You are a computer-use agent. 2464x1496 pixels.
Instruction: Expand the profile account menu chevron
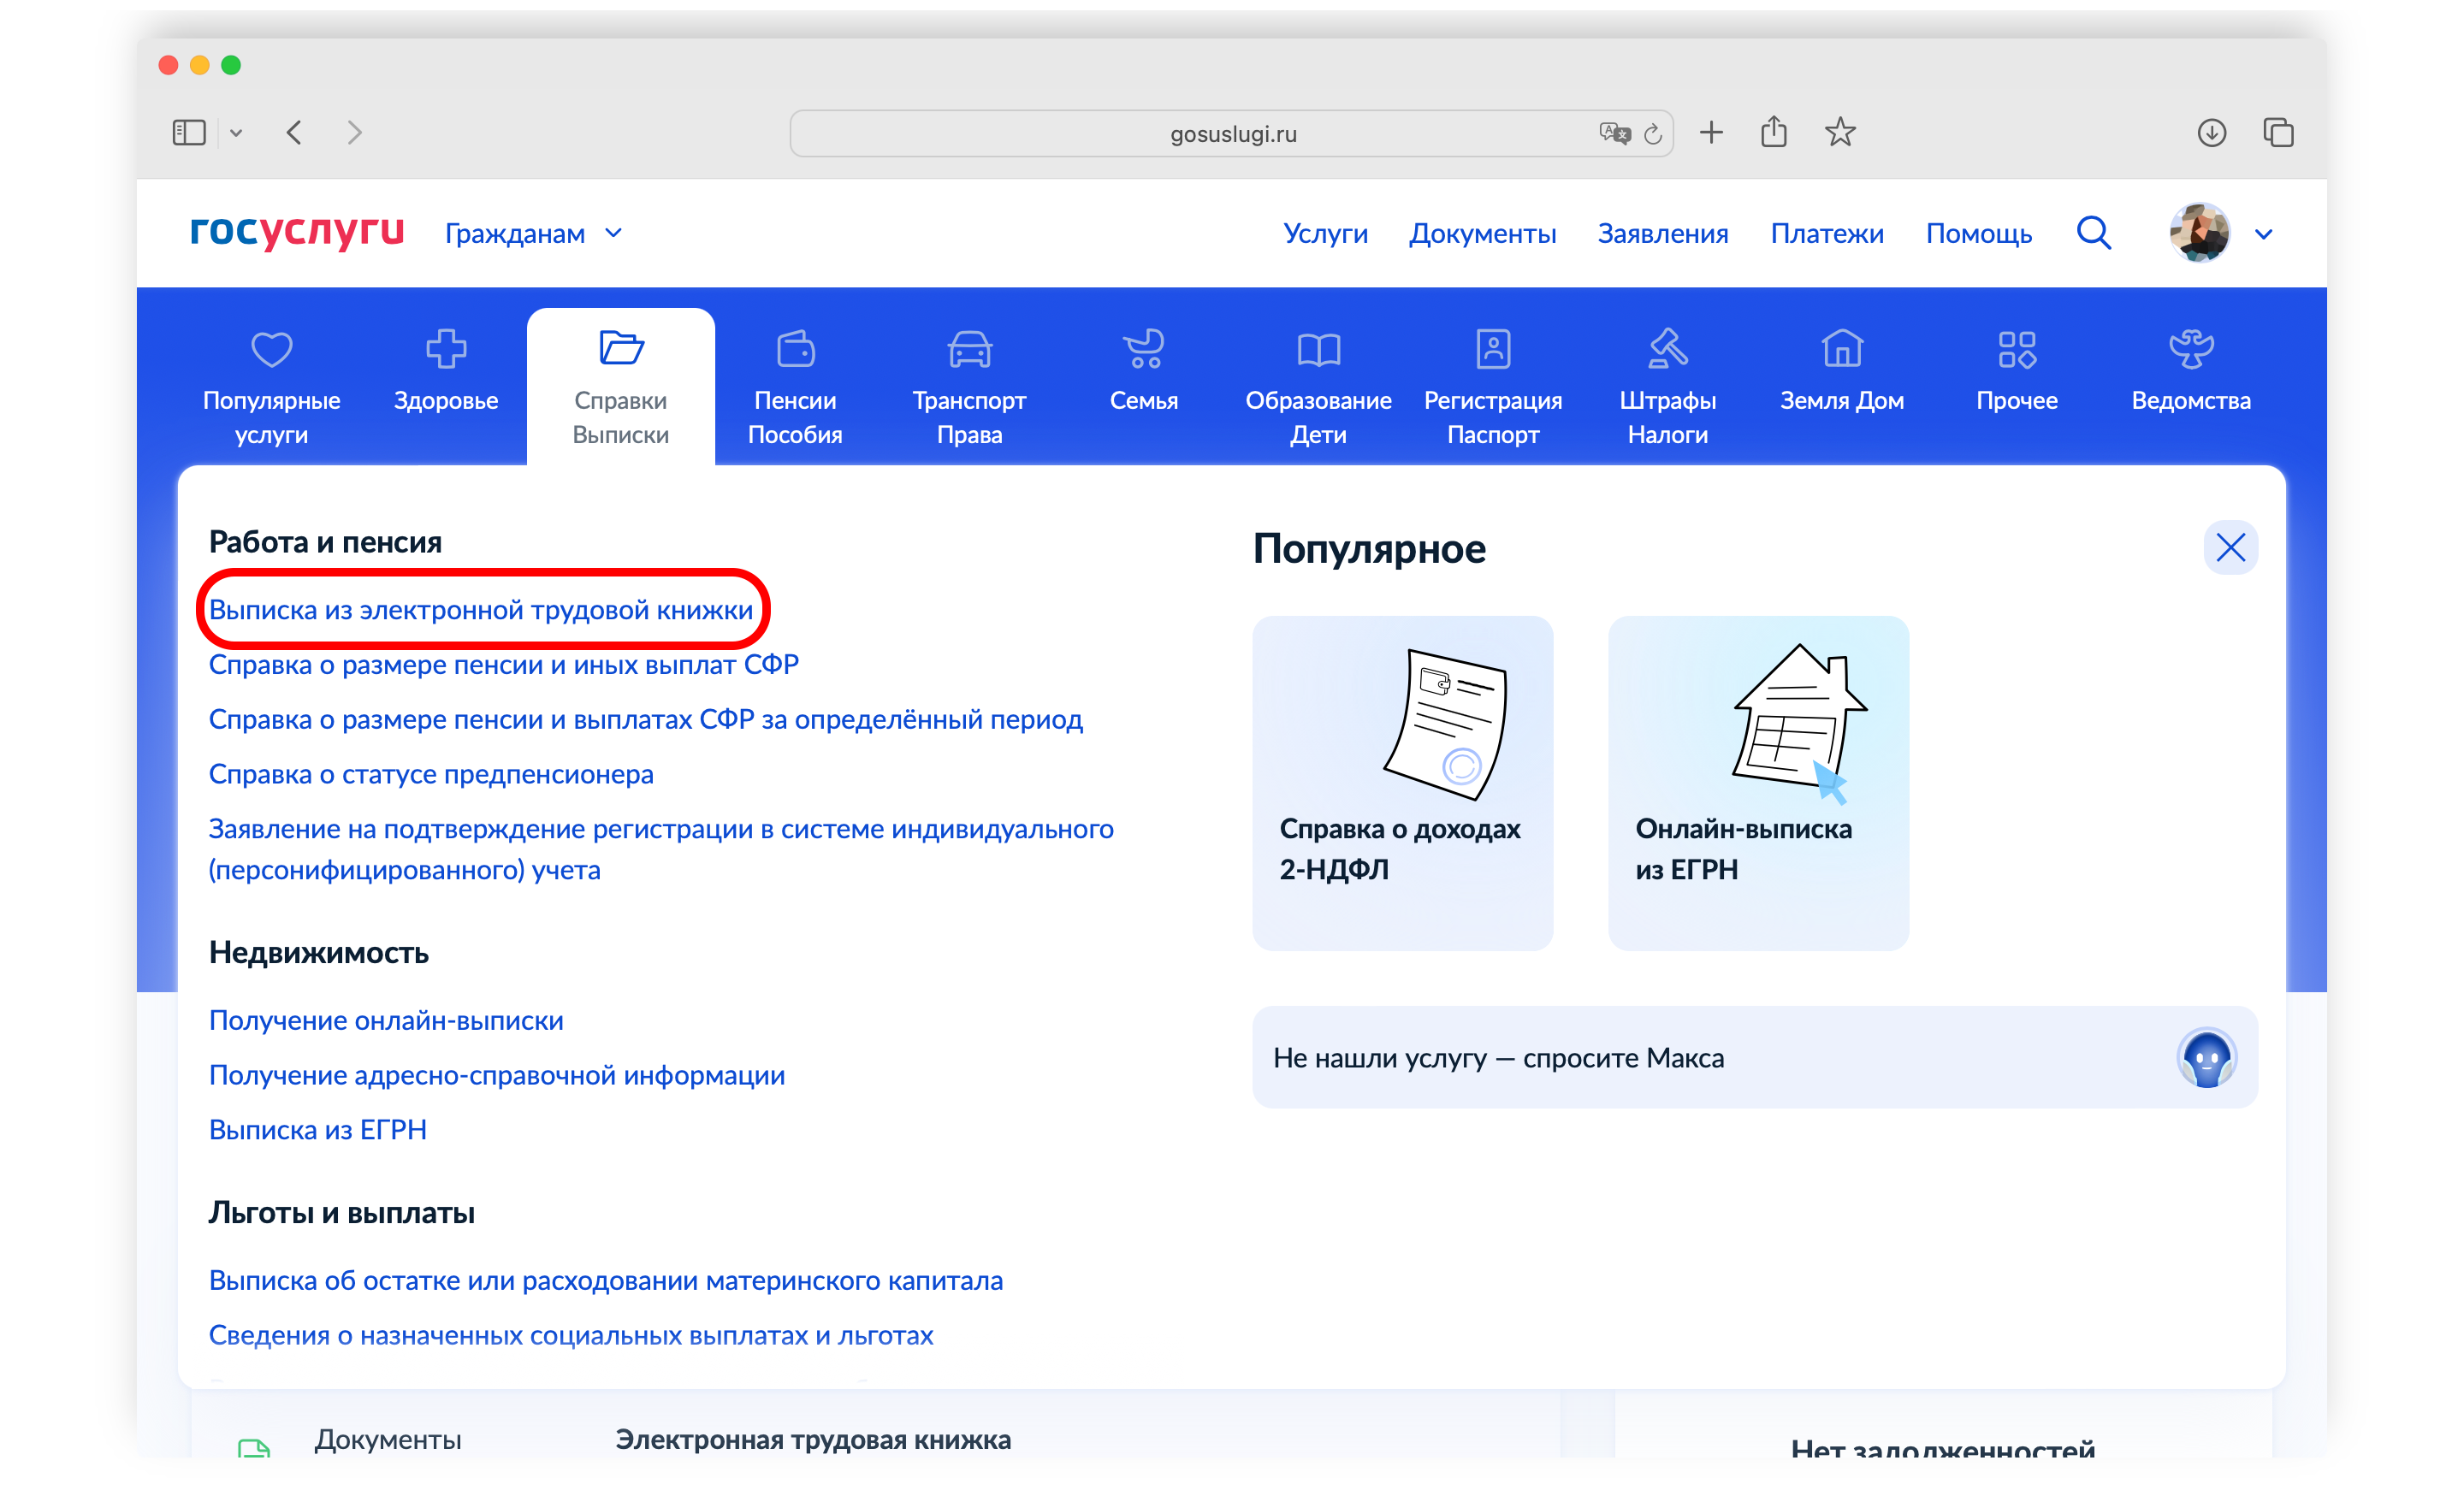tap(2263, 233)
